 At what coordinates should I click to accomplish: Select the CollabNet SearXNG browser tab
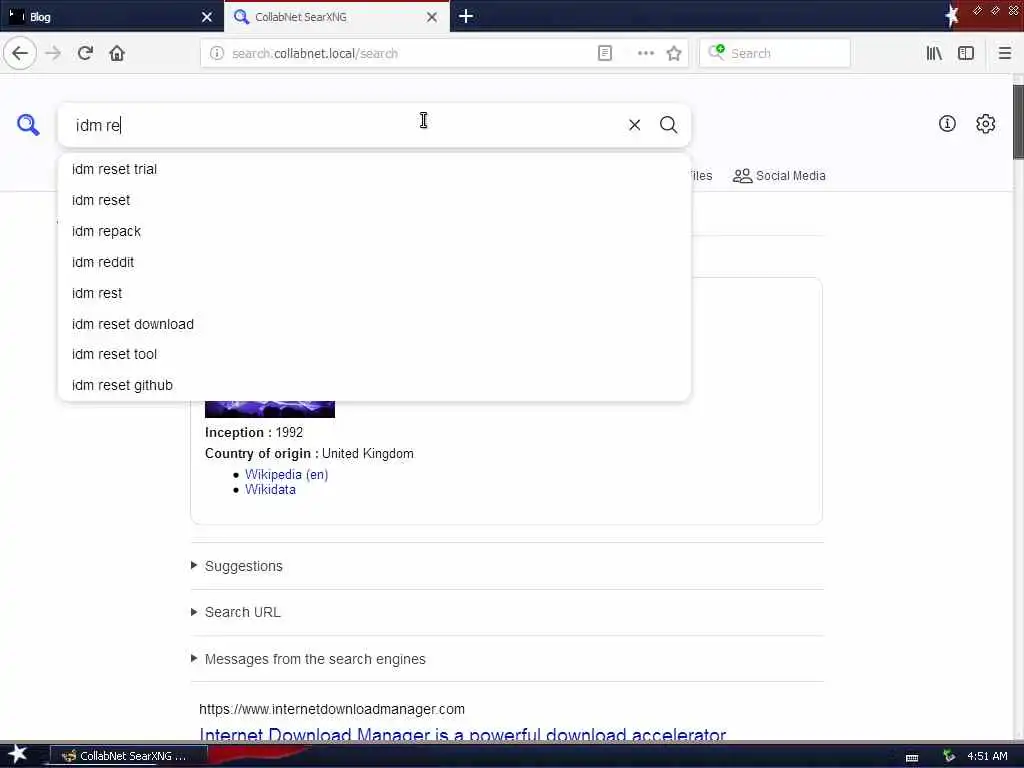[336, 17]
